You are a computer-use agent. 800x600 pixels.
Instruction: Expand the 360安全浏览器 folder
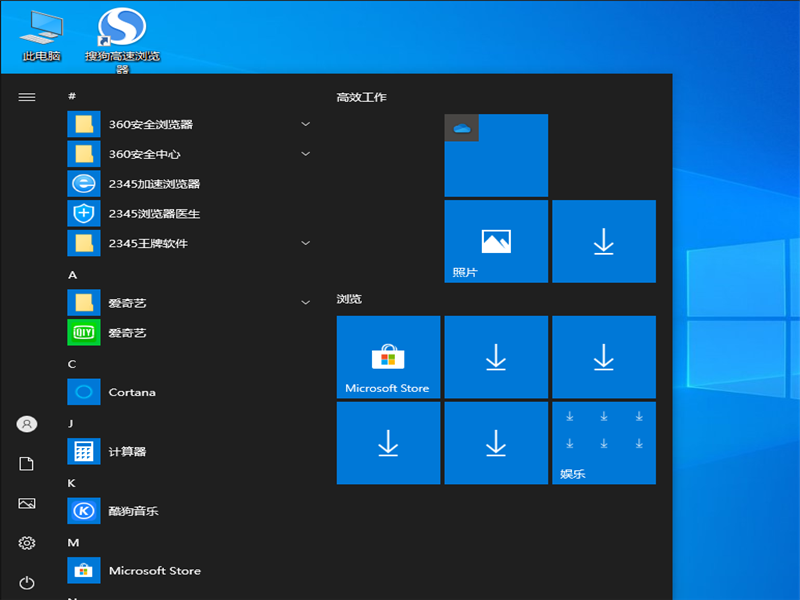pos(305,124)
